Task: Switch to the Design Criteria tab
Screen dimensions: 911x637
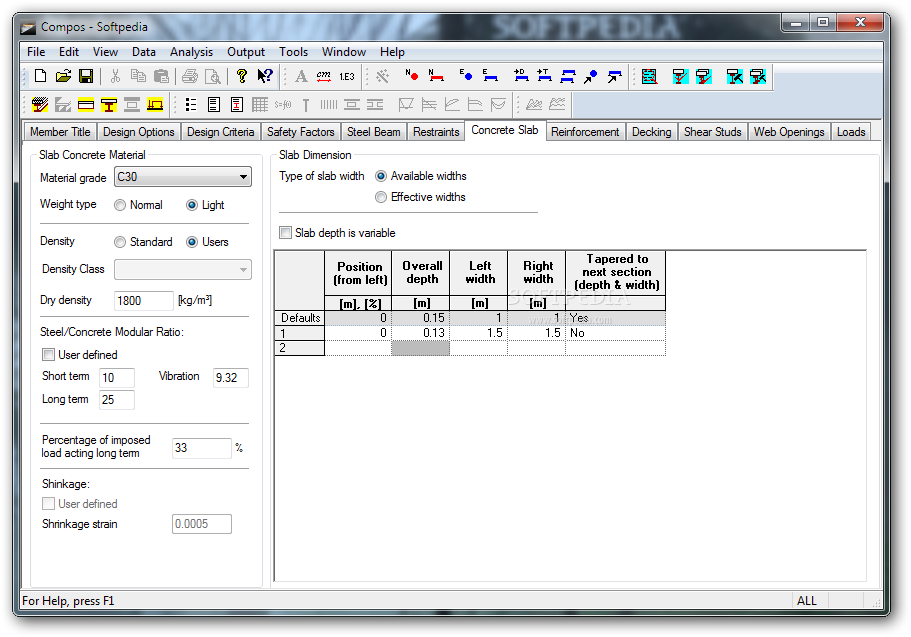Action: tap(220, 132)
